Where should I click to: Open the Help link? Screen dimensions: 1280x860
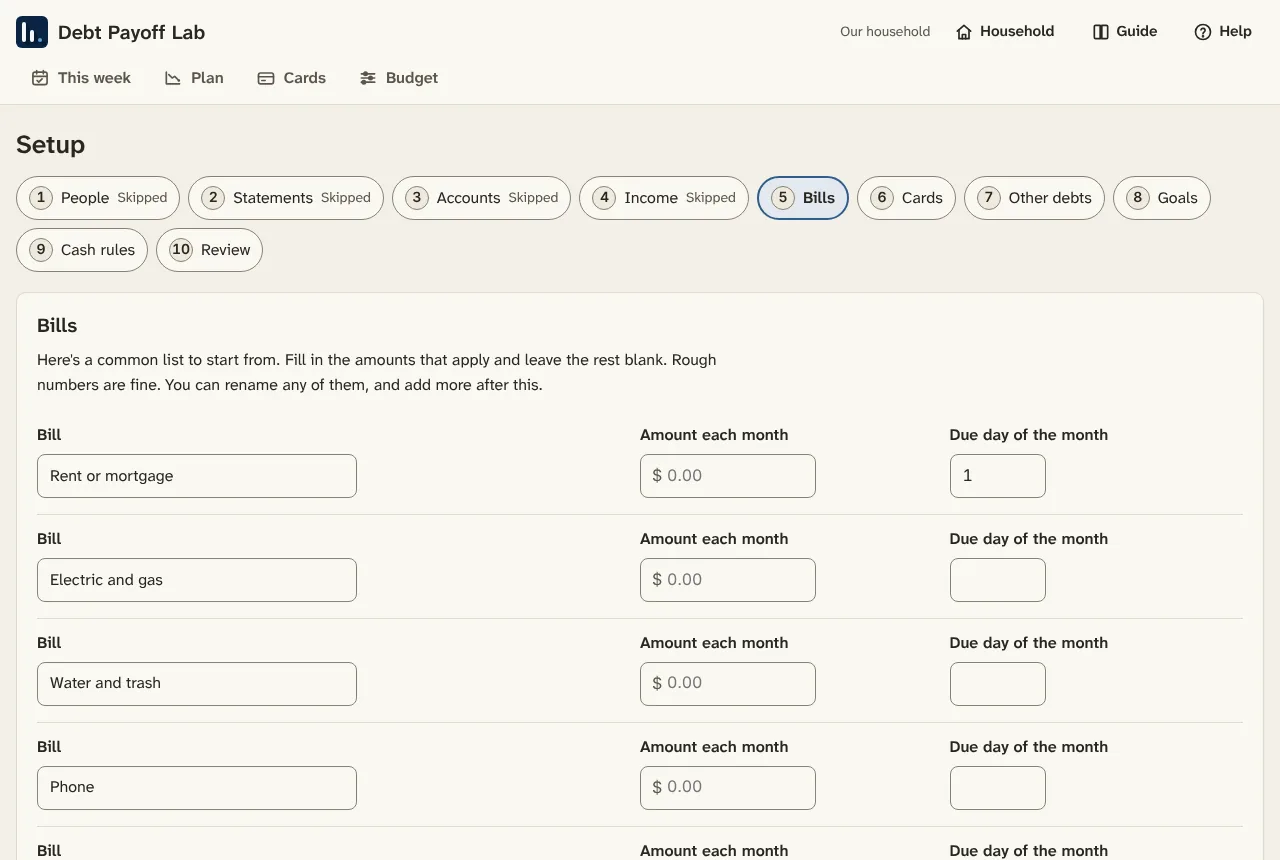click(1223, 32)
